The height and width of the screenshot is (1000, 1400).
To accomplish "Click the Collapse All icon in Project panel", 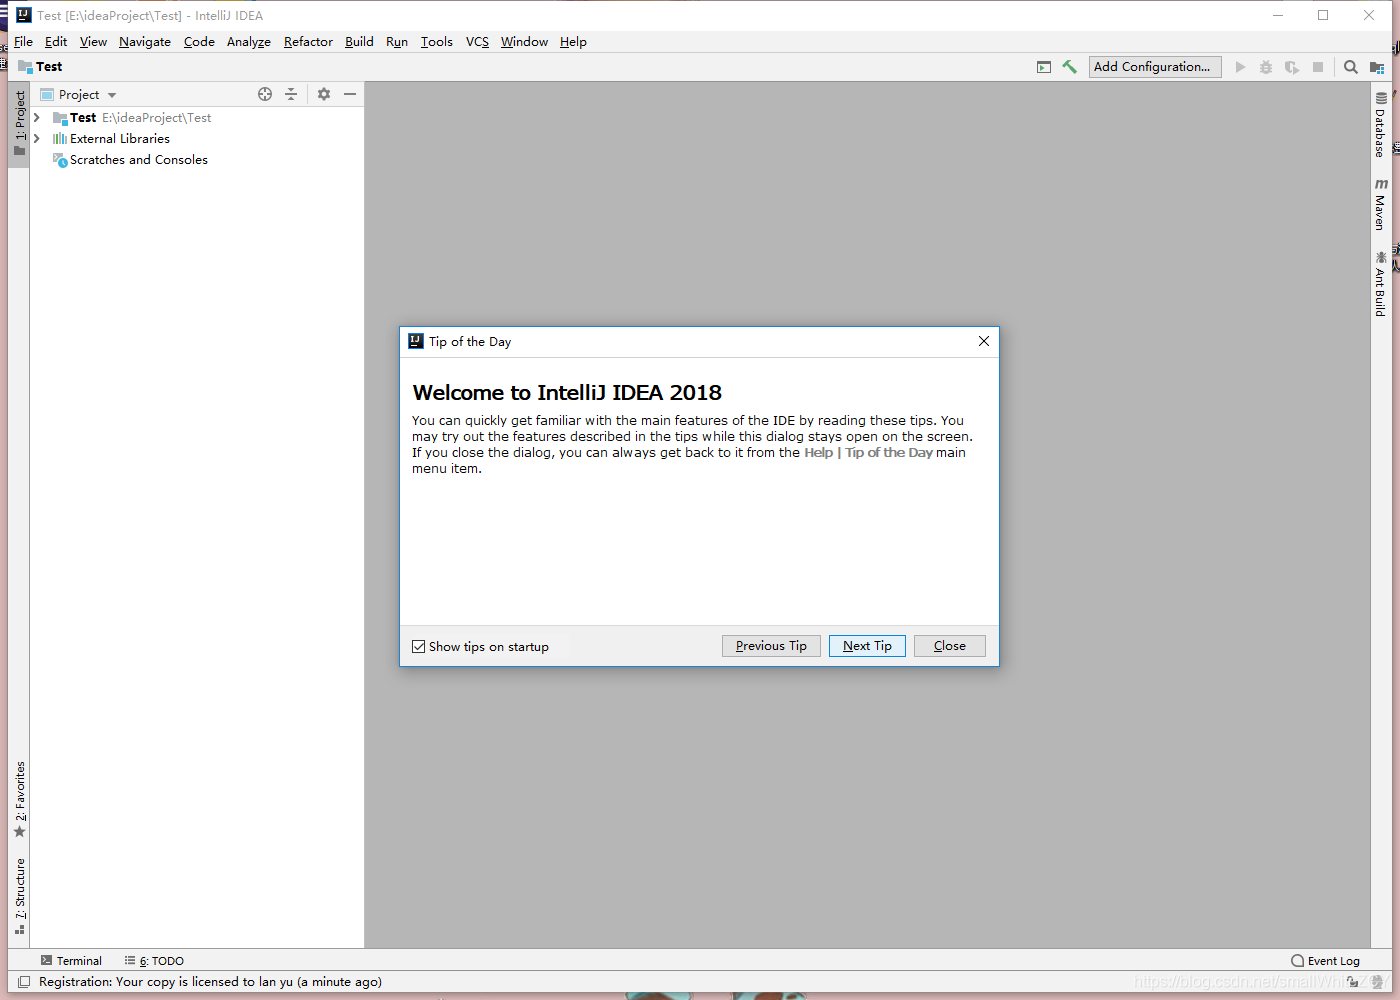I will (x=291, y=94).
